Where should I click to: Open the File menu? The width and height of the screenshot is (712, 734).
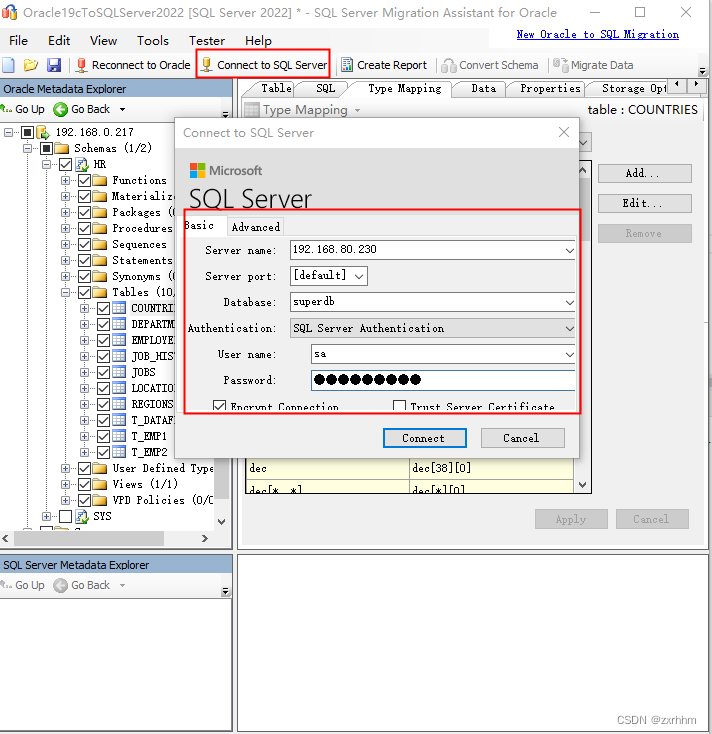(x=18, y=41)
